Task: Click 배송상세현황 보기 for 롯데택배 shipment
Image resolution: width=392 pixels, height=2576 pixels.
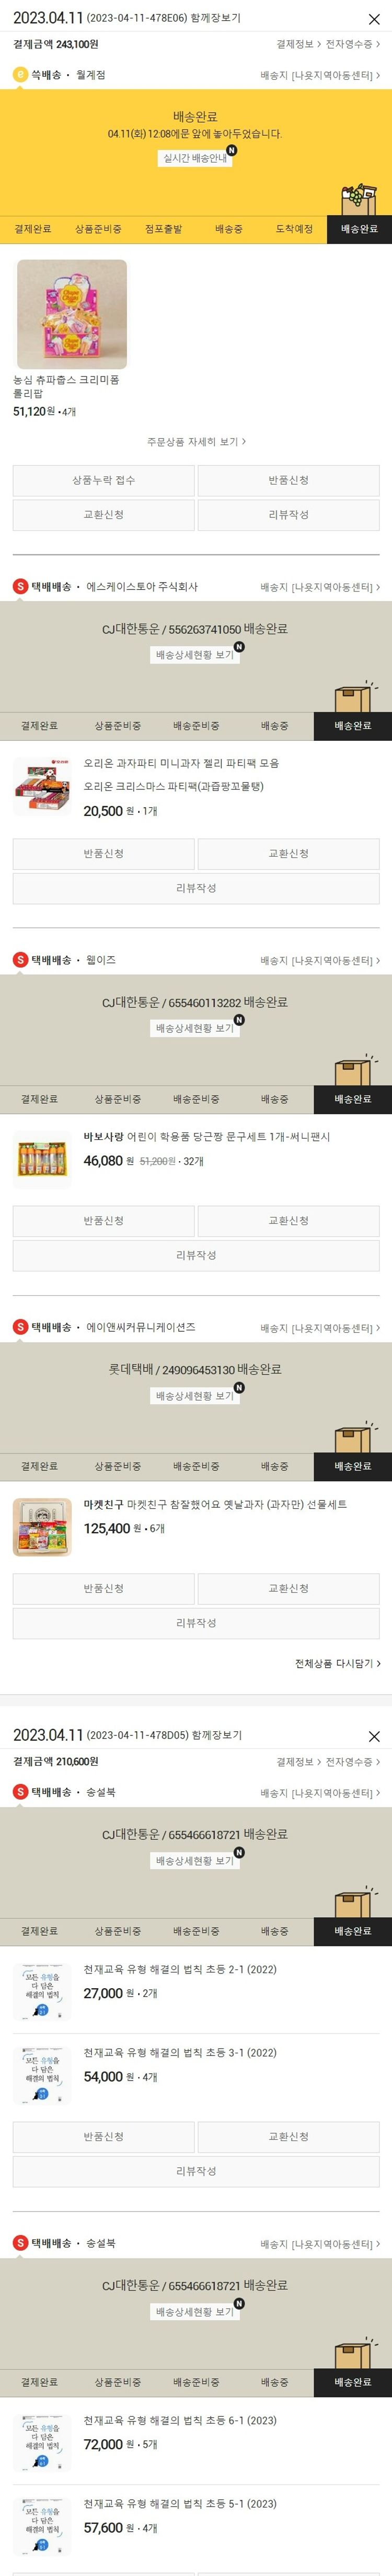Action: (x=195, y=1396)
